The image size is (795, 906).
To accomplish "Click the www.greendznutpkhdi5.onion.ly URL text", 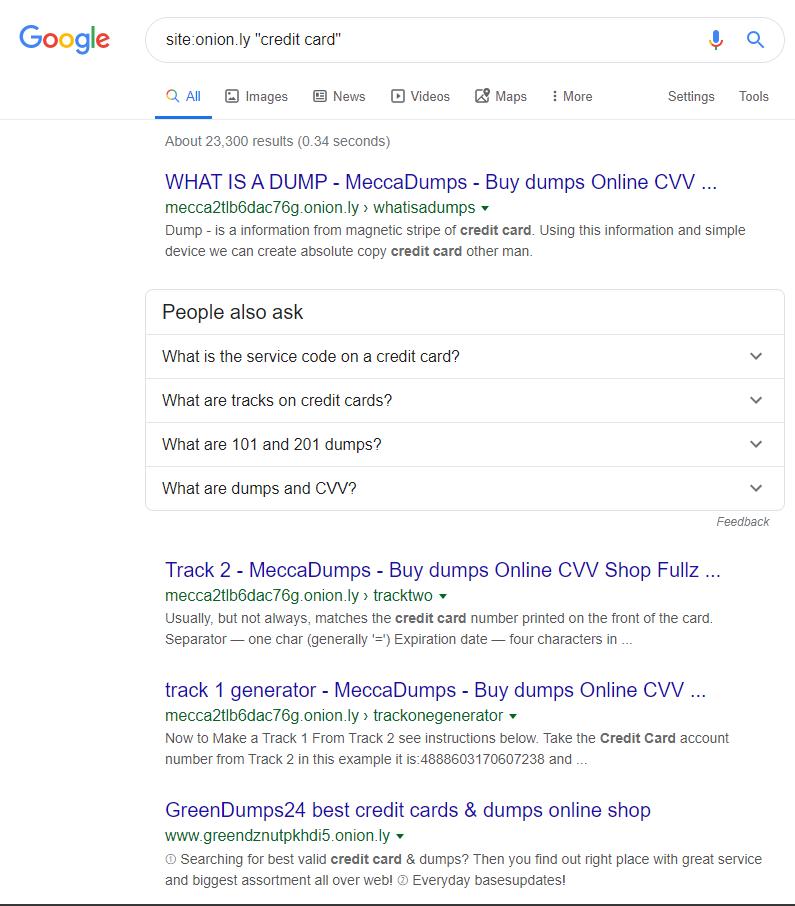I will pos(278,836).
